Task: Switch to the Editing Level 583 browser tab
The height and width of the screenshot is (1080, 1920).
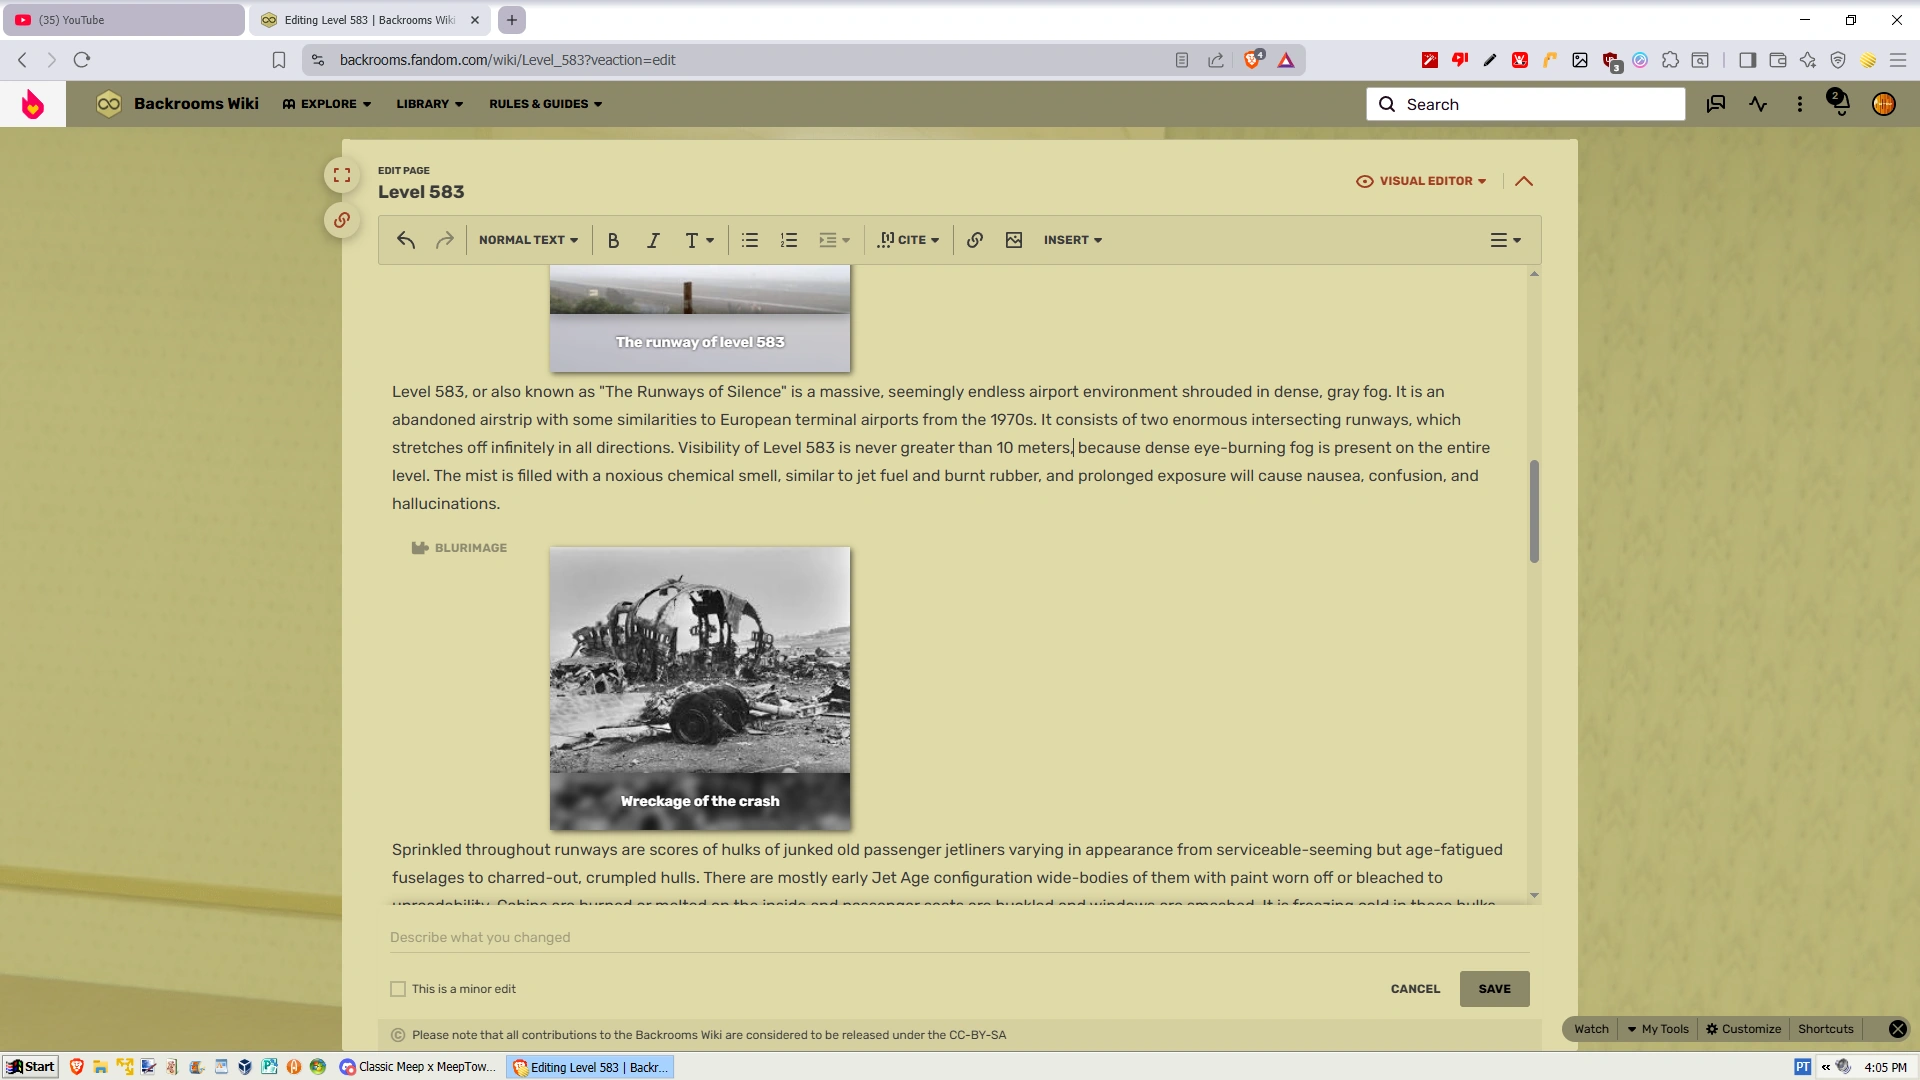Action: [365, 20]
